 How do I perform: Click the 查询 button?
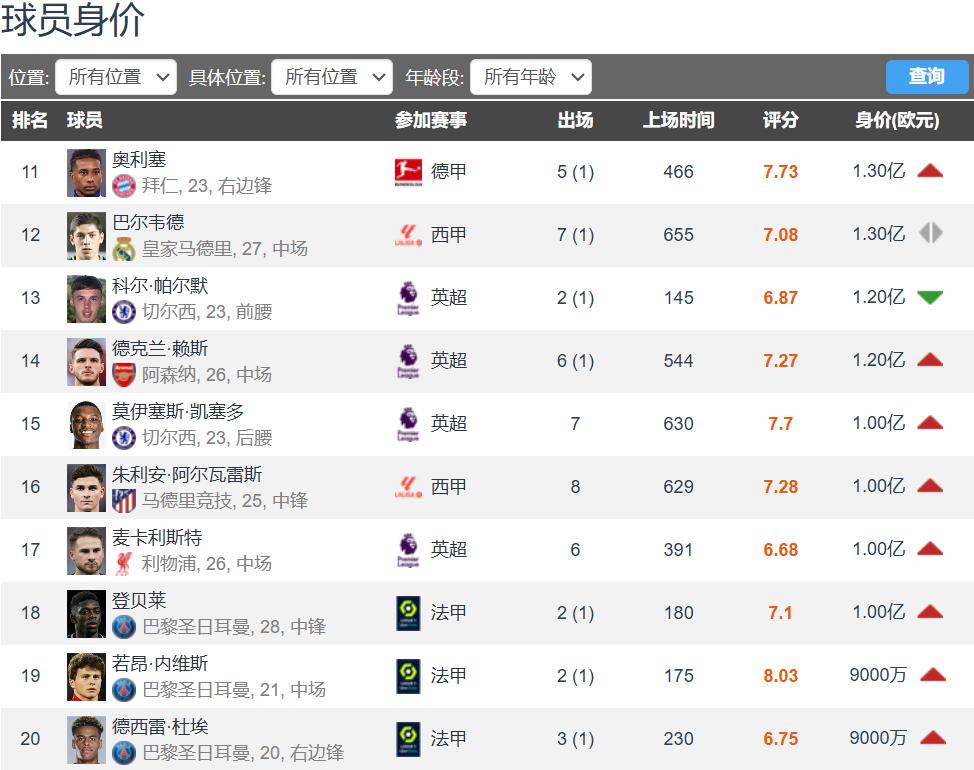927,76
